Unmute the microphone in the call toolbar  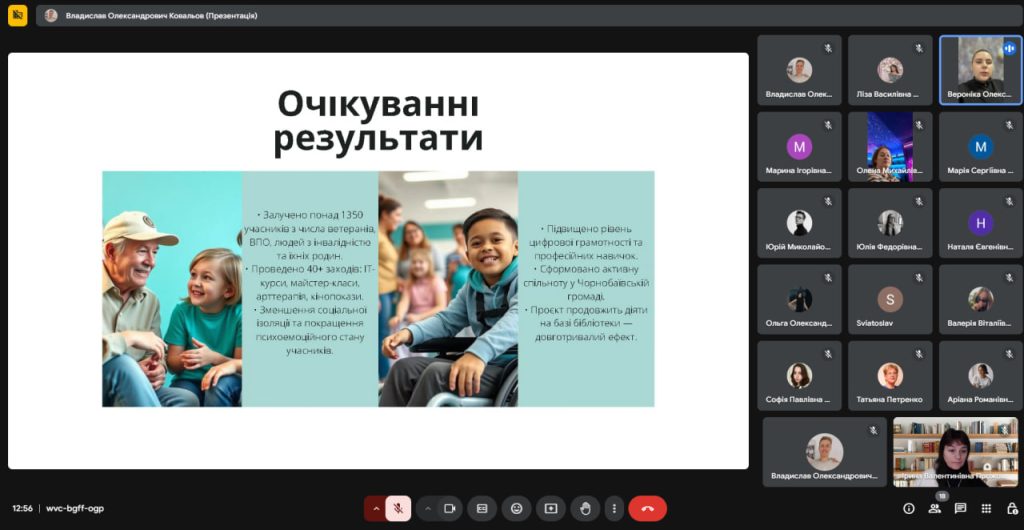[398, 508]
